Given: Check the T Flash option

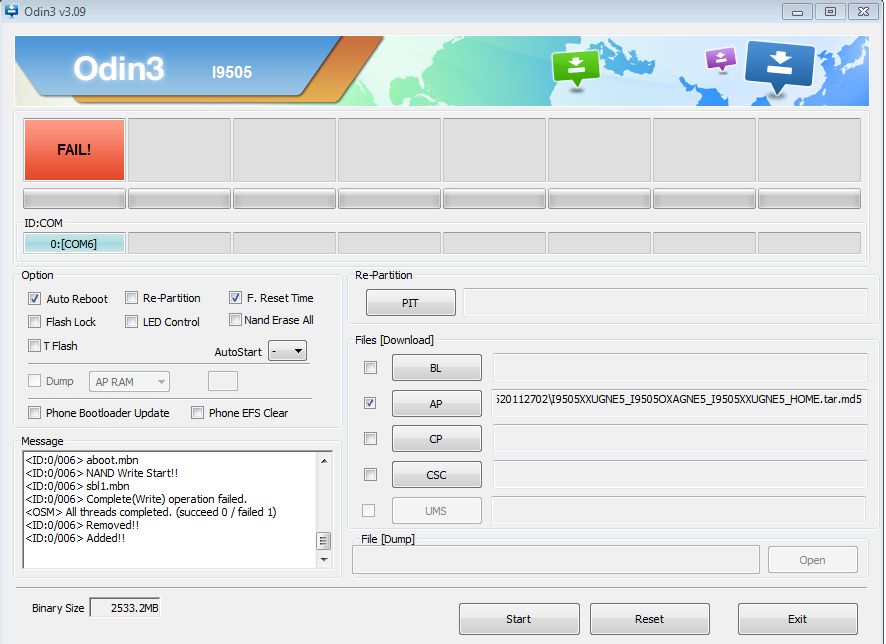Looking at the screenshot, I should 34,345.
